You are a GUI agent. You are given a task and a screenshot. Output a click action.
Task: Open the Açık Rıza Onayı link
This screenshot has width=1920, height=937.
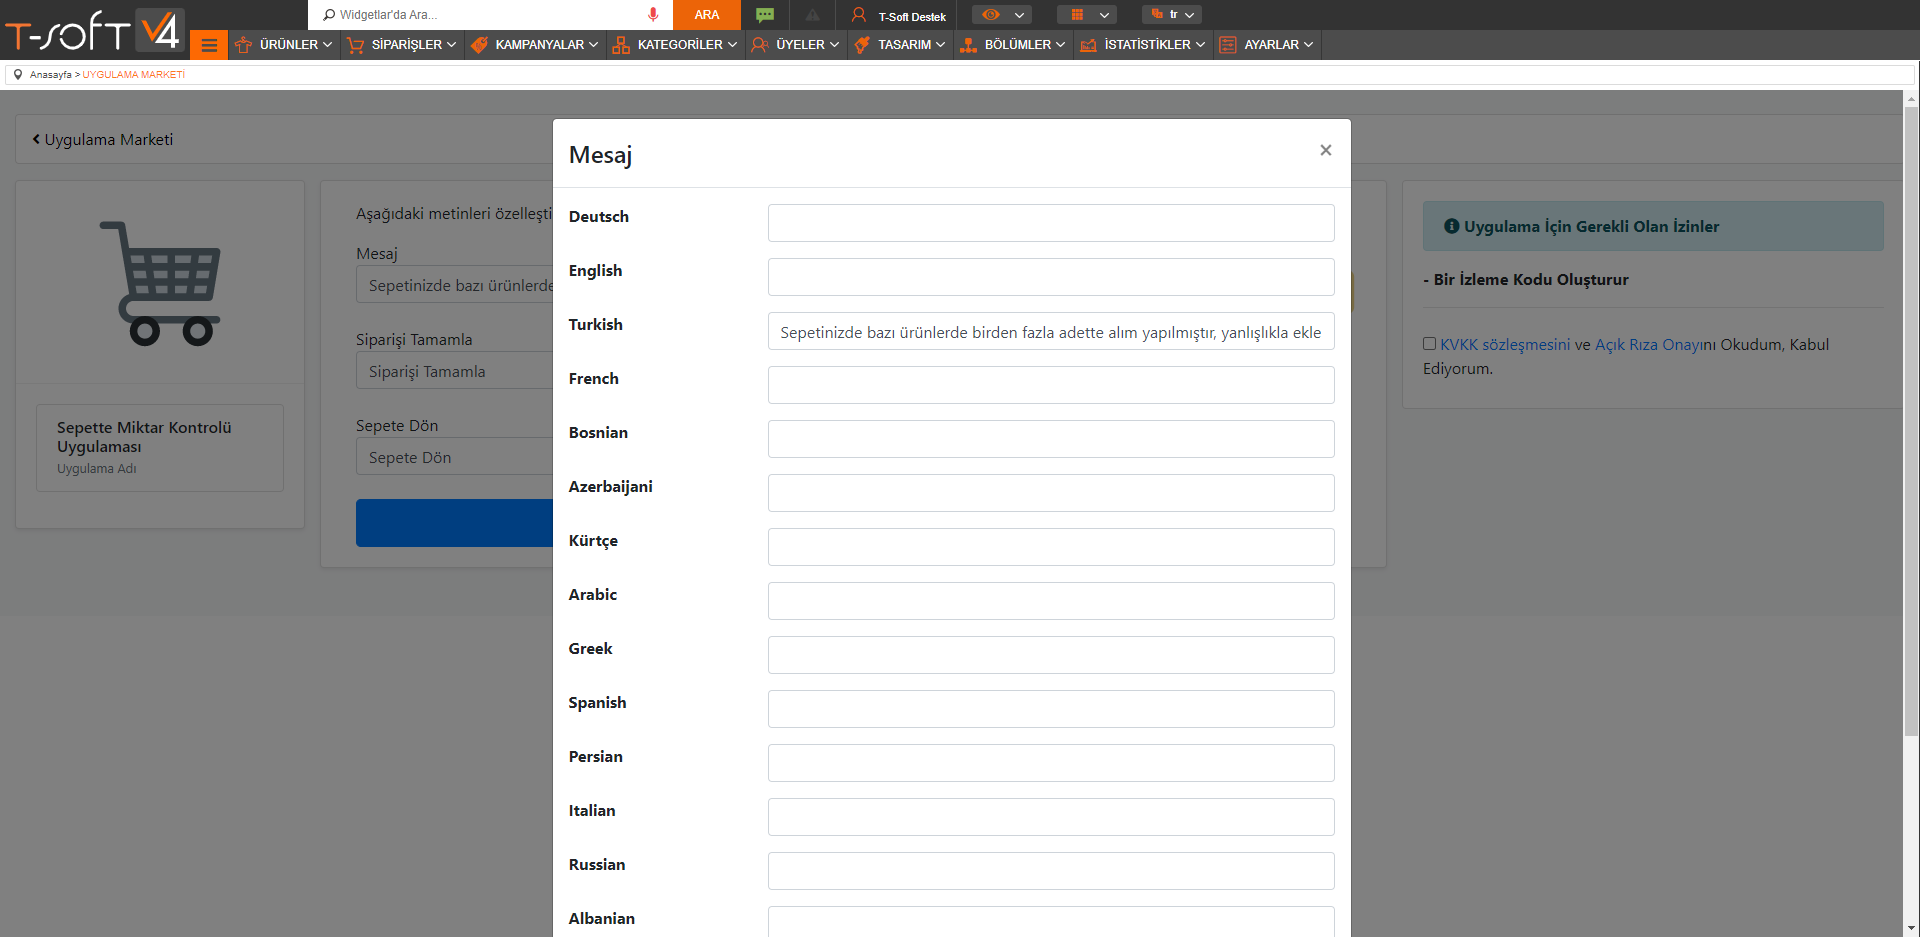[1647, 345]
